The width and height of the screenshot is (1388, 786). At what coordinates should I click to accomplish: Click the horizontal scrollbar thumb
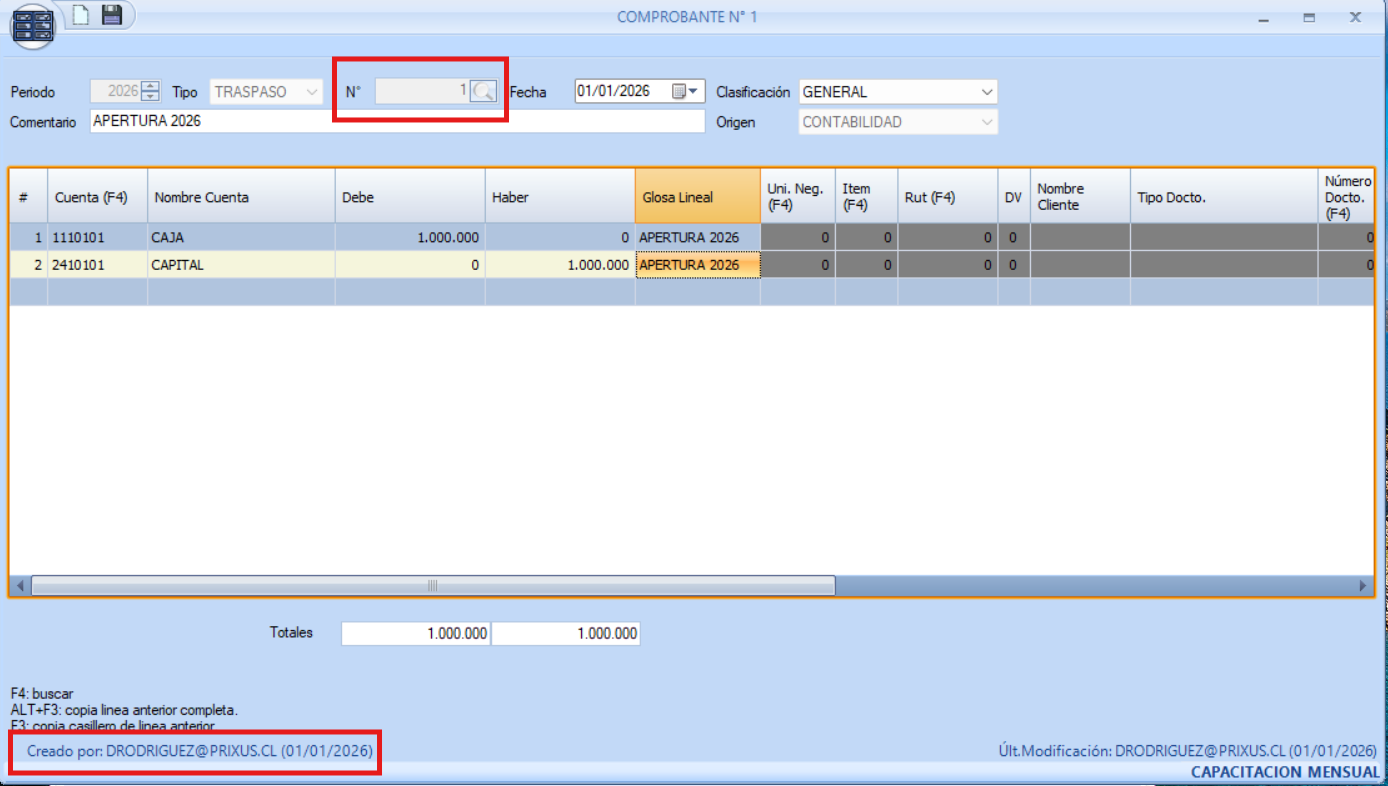tap(432, 586)
